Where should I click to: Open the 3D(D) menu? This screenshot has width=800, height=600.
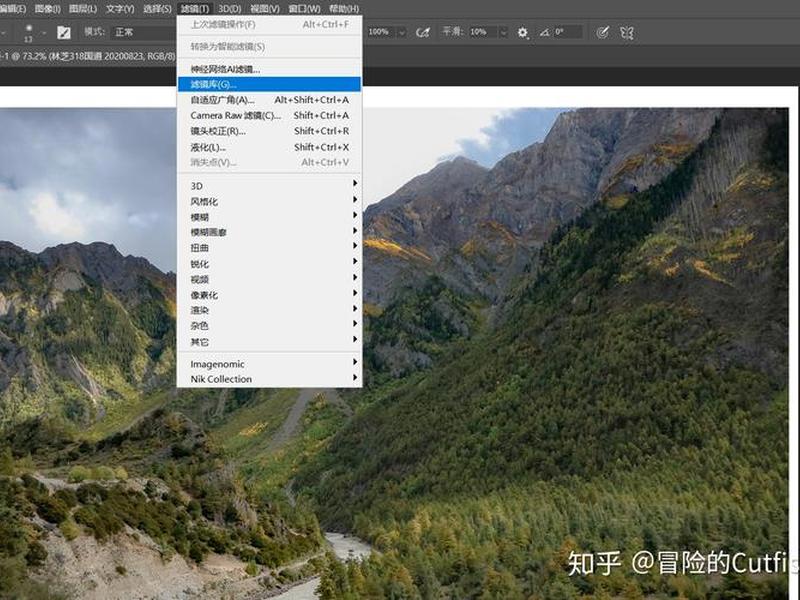(230, 9)
